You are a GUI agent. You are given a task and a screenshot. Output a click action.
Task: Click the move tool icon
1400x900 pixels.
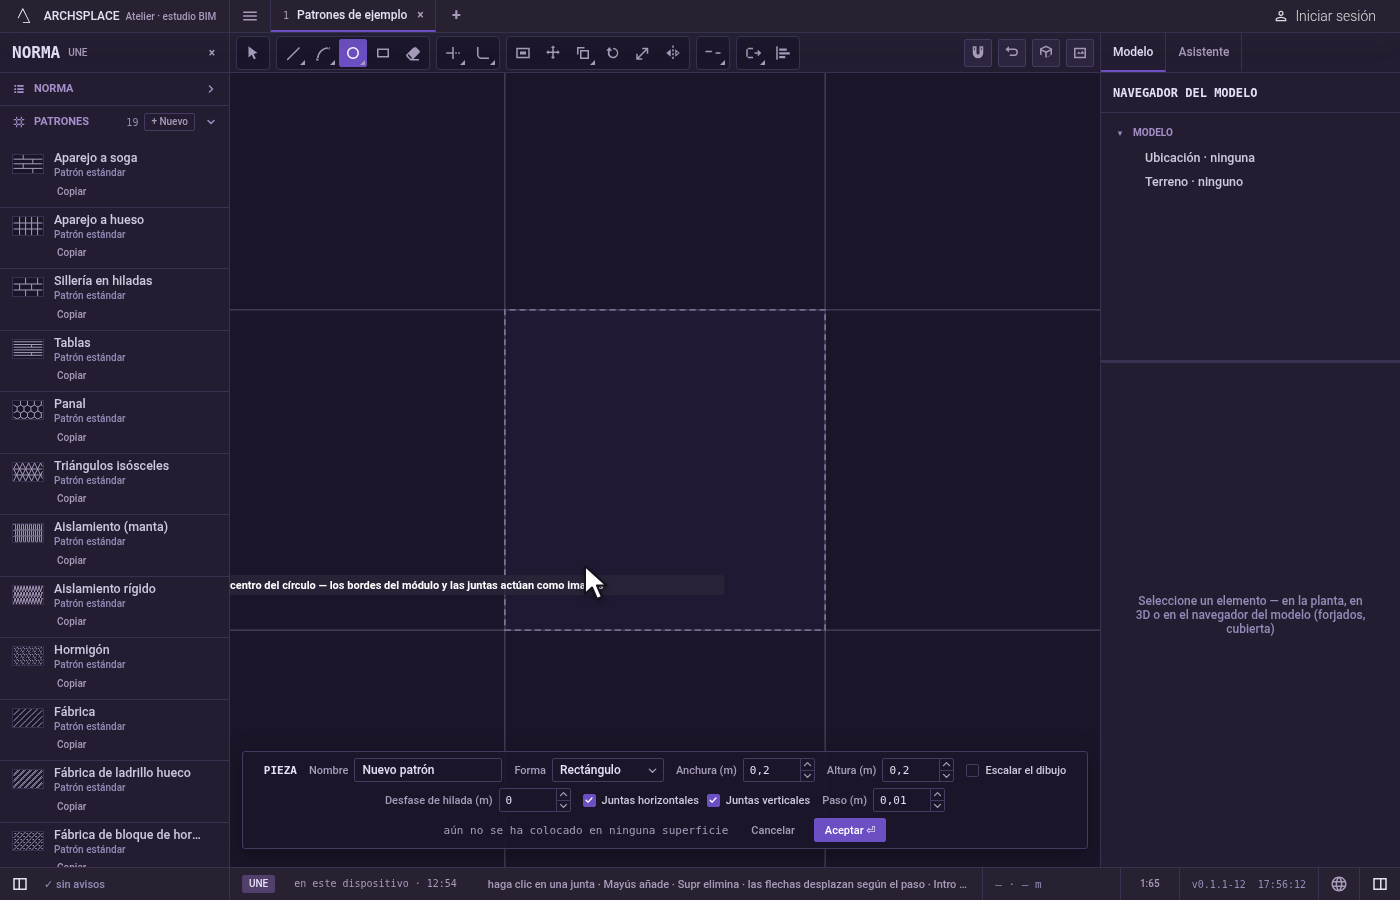click(553, 53)
